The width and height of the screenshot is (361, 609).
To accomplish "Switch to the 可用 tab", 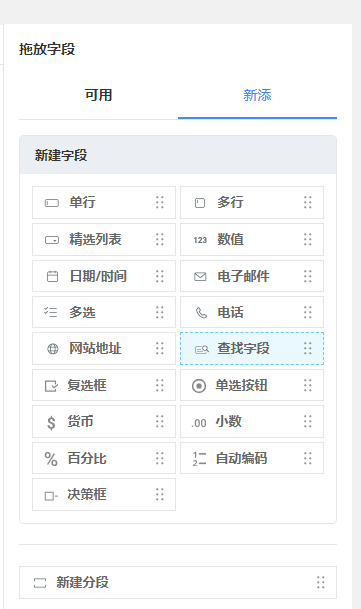I will pos(98,95).
